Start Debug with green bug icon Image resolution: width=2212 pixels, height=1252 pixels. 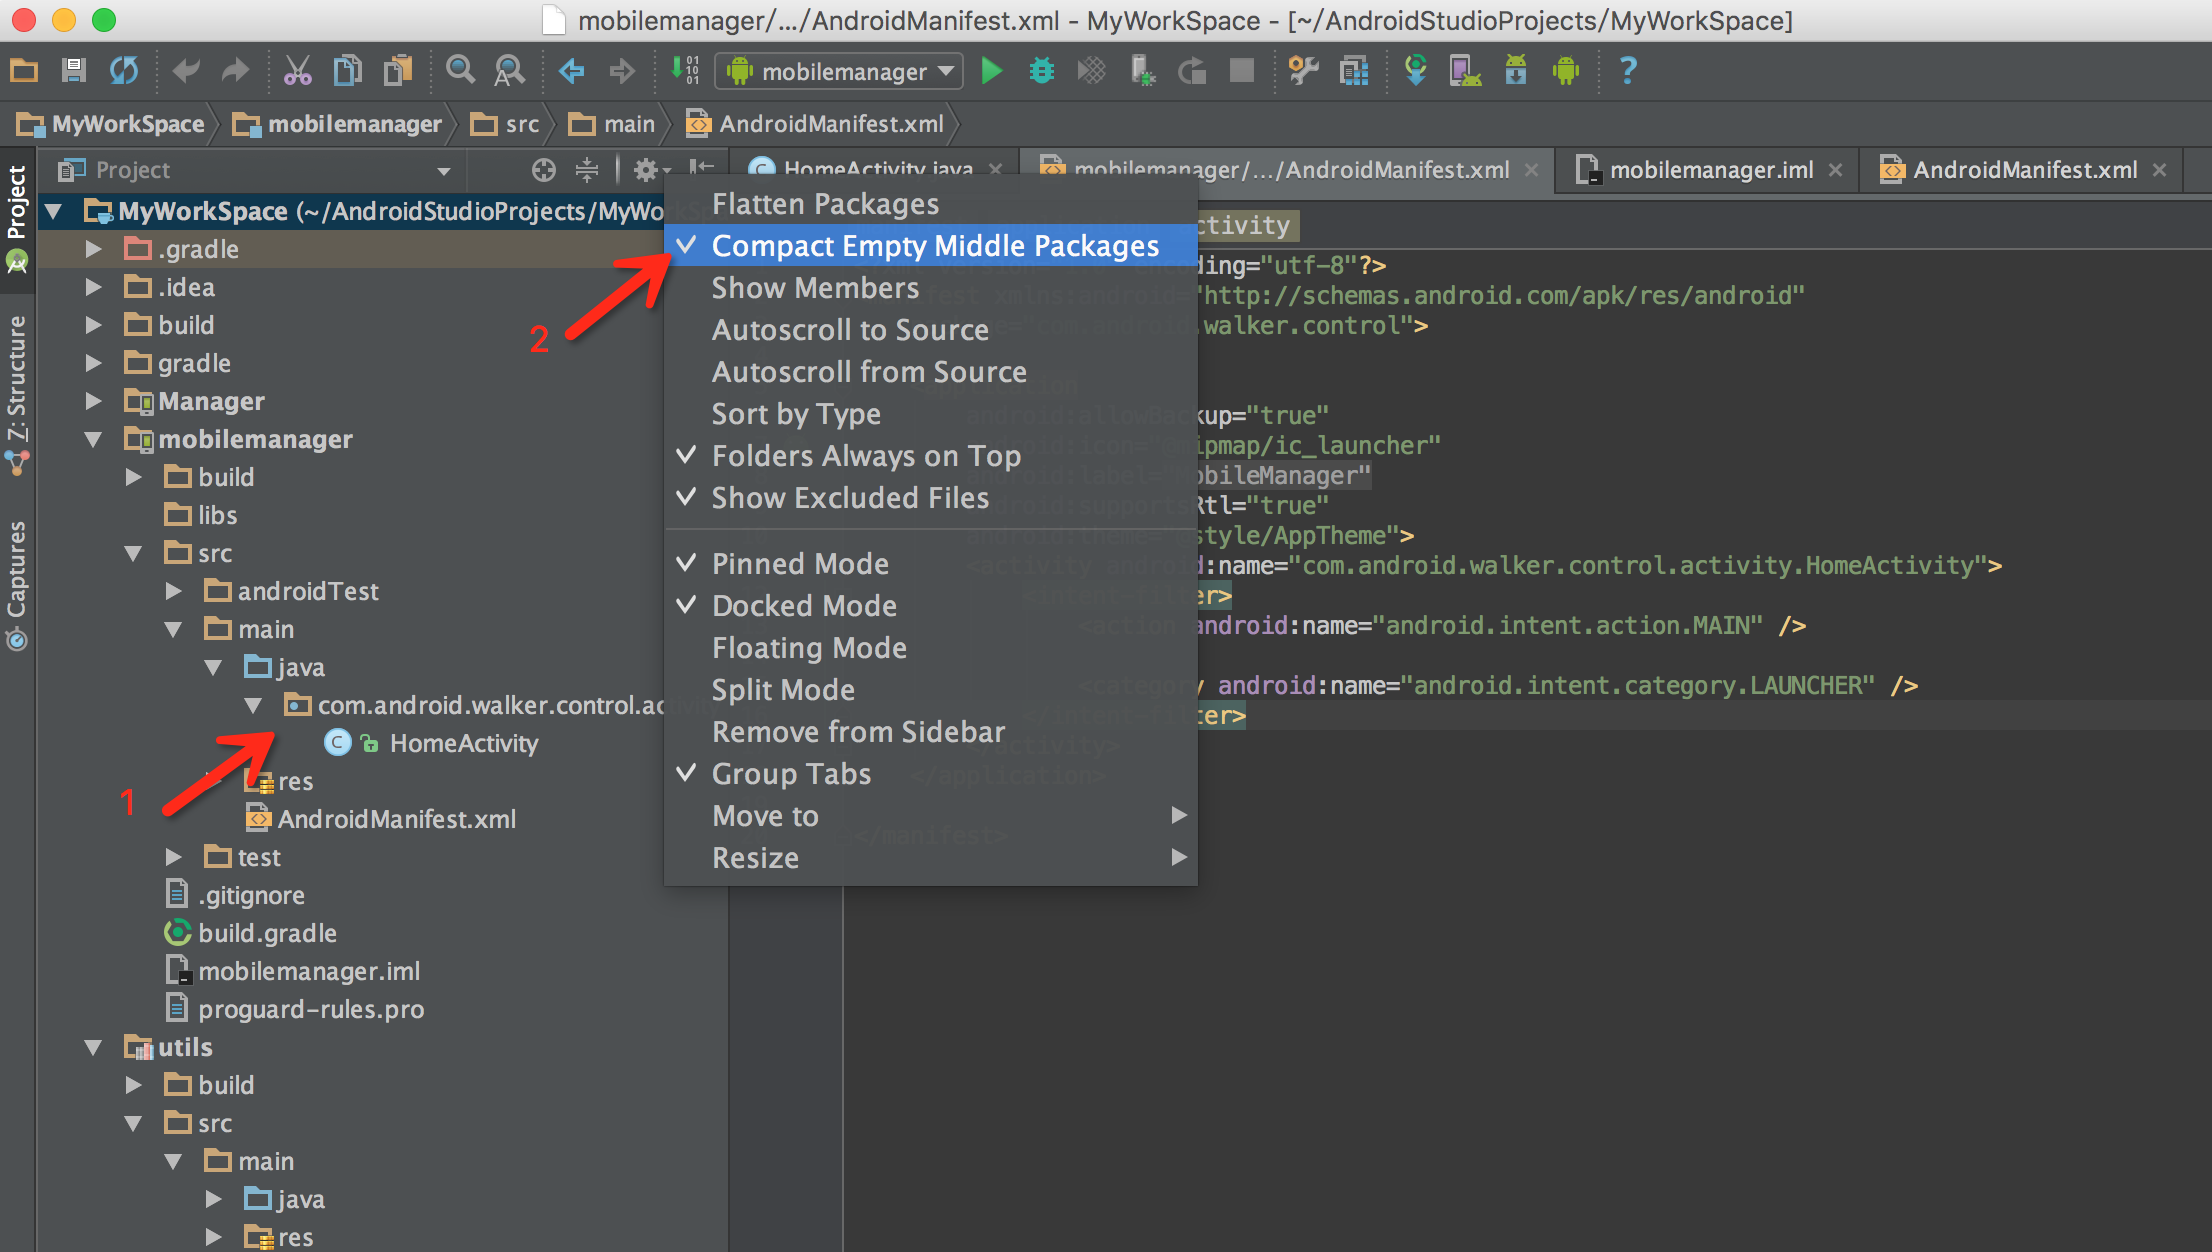click(x=1042, y=71)
